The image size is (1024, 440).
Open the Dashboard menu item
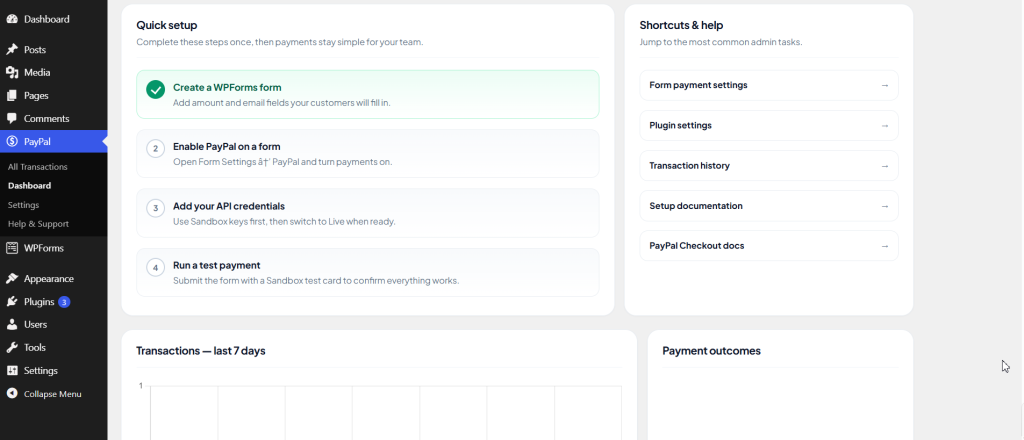click(x=54, y=20)
